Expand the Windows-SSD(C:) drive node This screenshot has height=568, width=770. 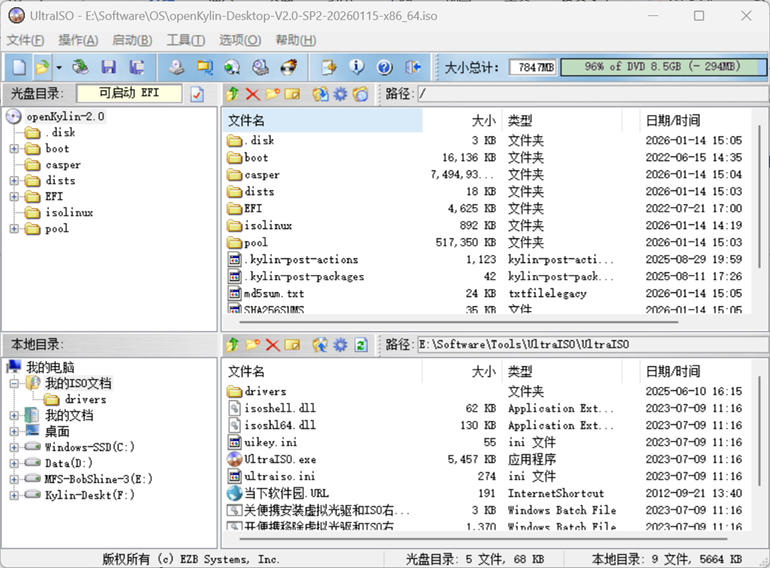pyautogui.click(x=14, y=447)
